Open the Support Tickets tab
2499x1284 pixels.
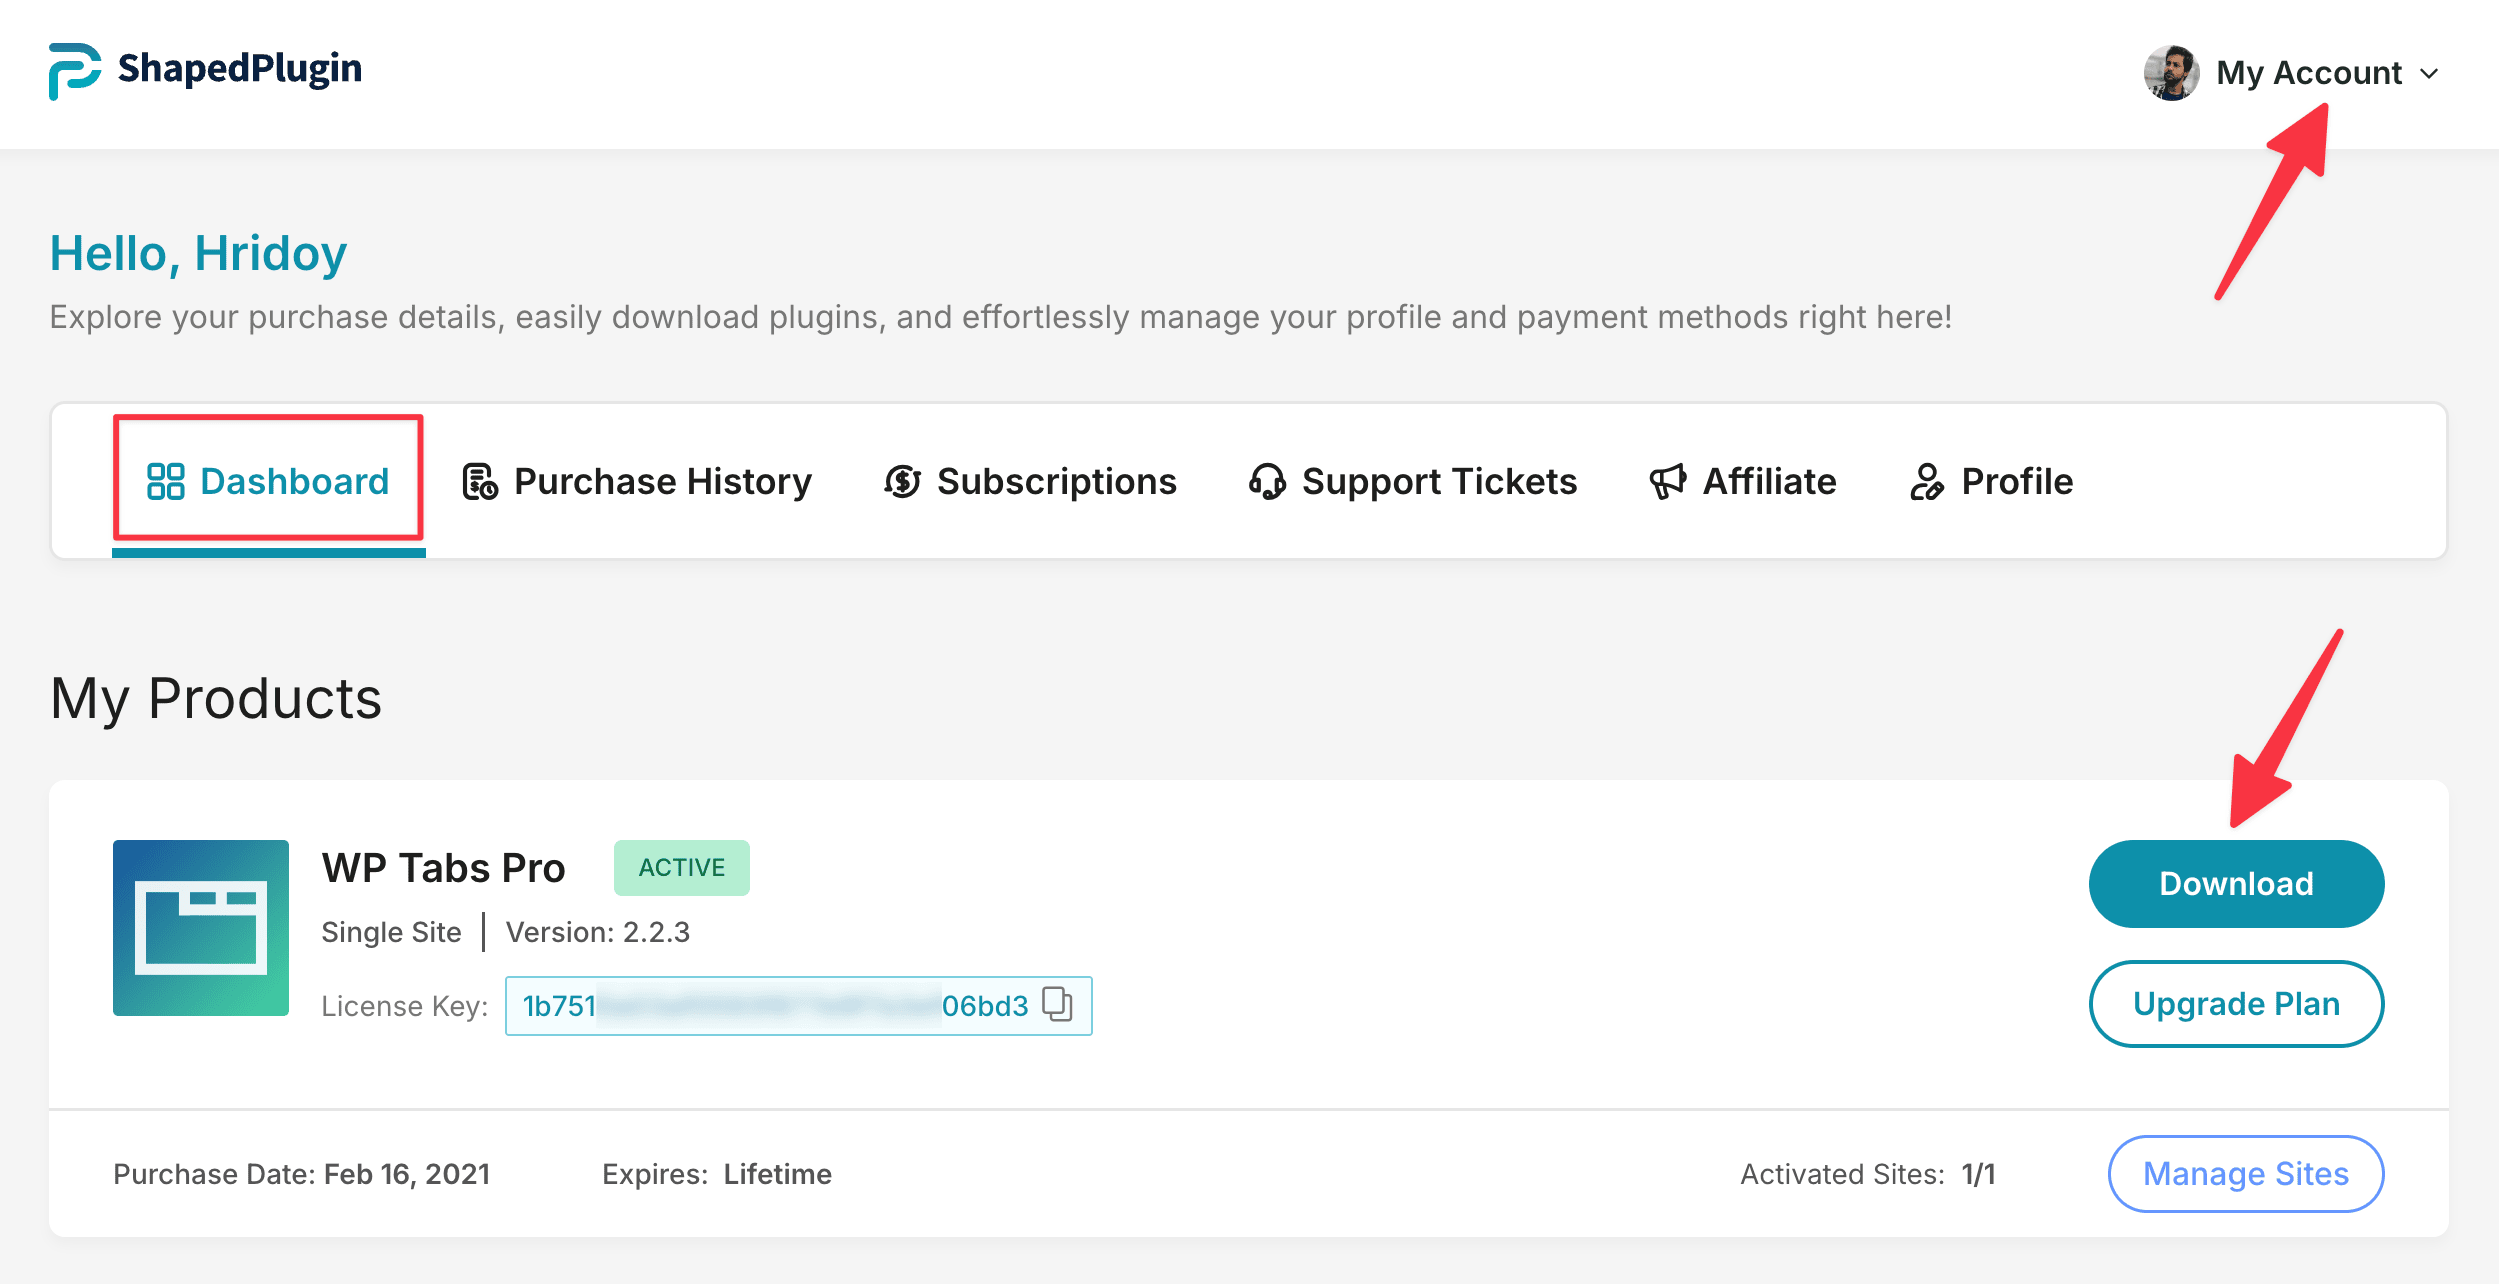1413,481
